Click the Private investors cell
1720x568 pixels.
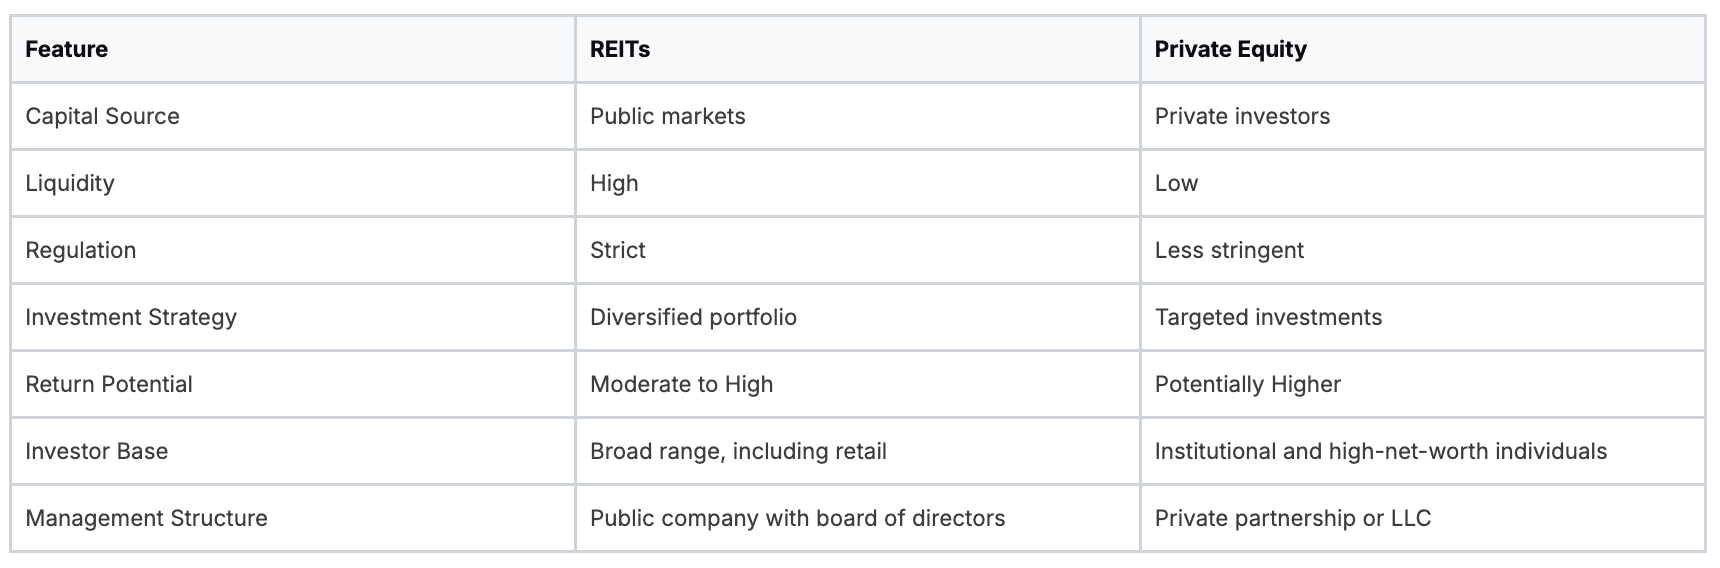click(1242, 116)
